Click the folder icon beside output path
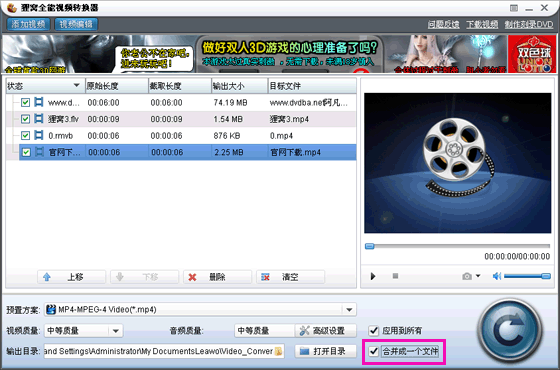The height and width of the screenshot is (370, 560). pos(279,351)
